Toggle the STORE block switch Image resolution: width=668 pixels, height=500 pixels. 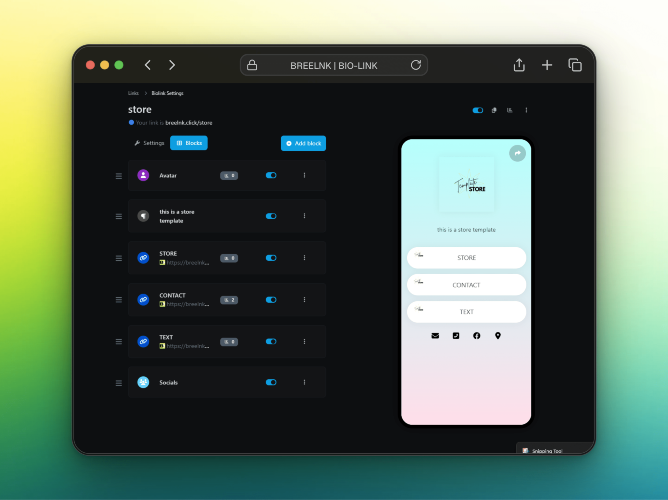(271, 258)
